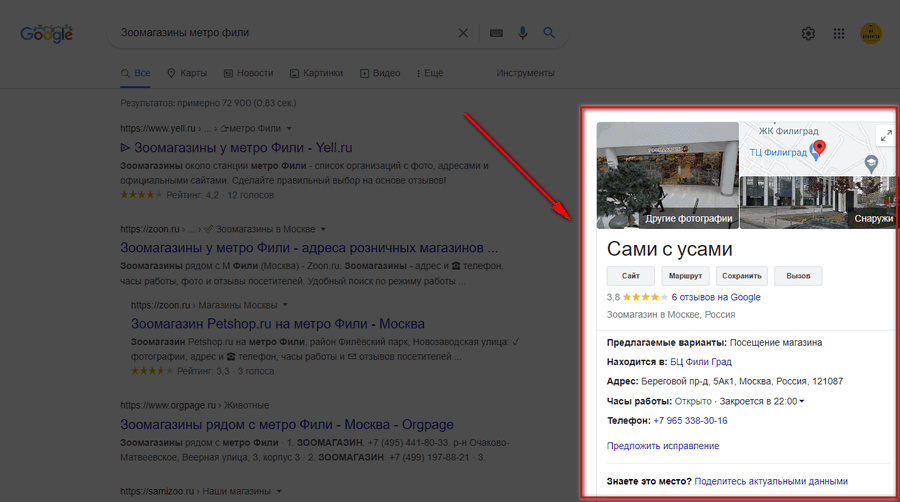This screenshot has height=502, width=900.
Task: Expand working hours dropdown arrow
Action: pyautogui.click(x=802, y=402)
